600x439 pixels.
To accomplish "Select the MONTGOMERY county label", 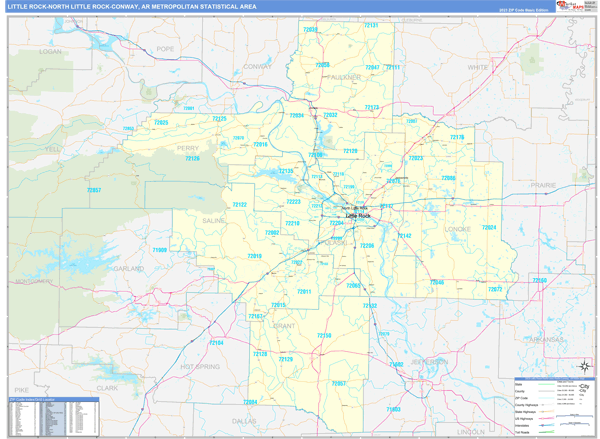I will pos(34,281).
